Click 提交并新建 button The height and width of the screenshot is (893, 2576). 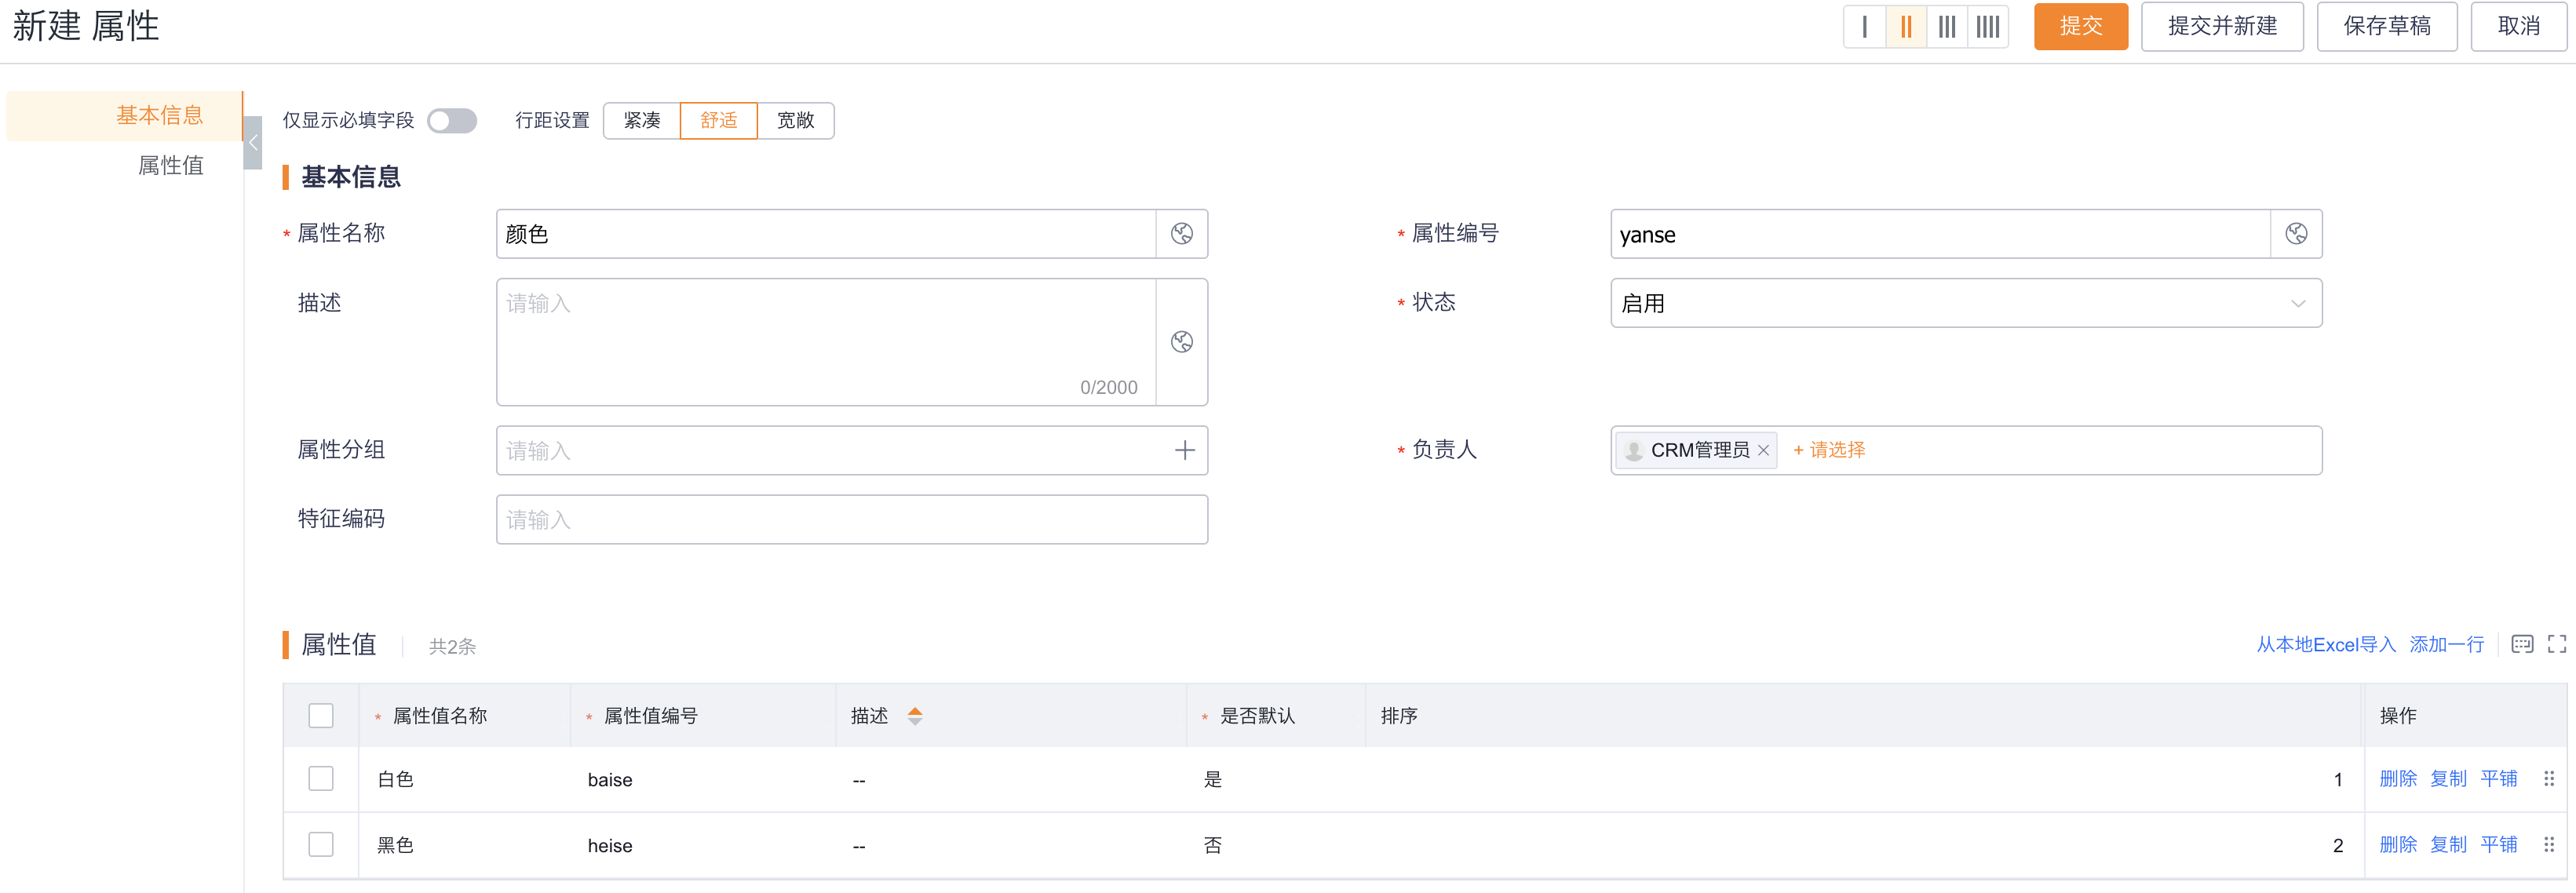pyautogui.click(x=2222, y=26)
